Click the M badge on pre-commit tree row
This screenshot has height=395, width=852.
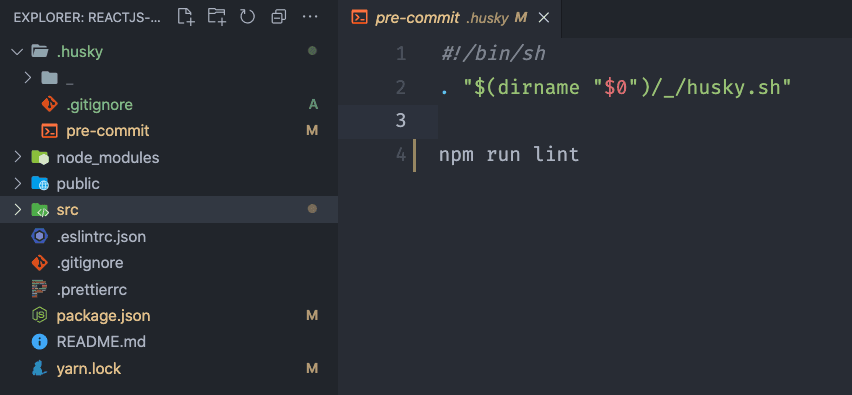[312, 131]
